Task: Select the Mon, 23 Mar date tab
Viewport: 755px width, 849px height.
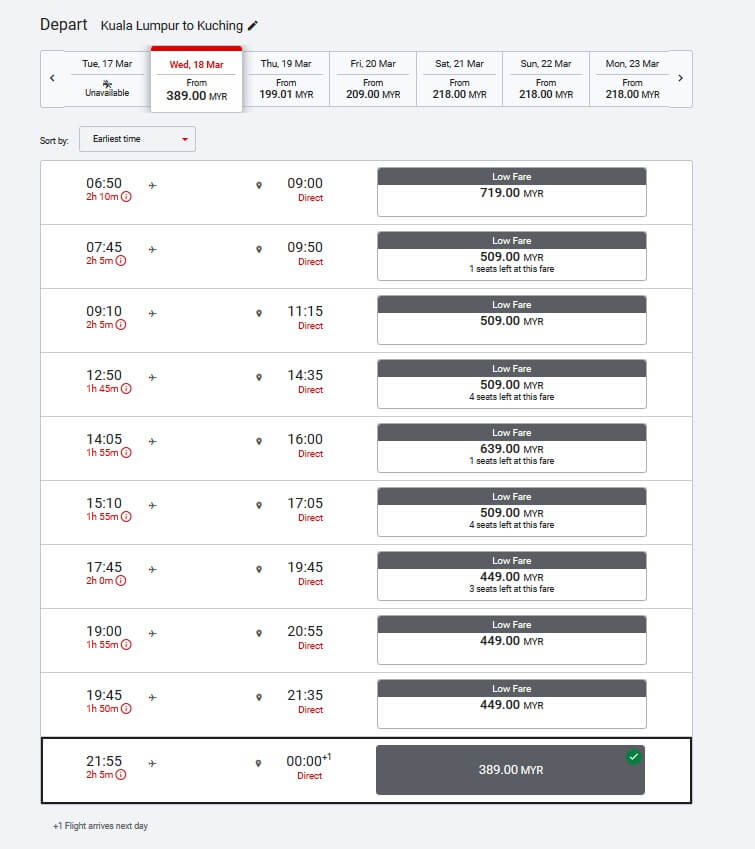Action: (632, 79)
